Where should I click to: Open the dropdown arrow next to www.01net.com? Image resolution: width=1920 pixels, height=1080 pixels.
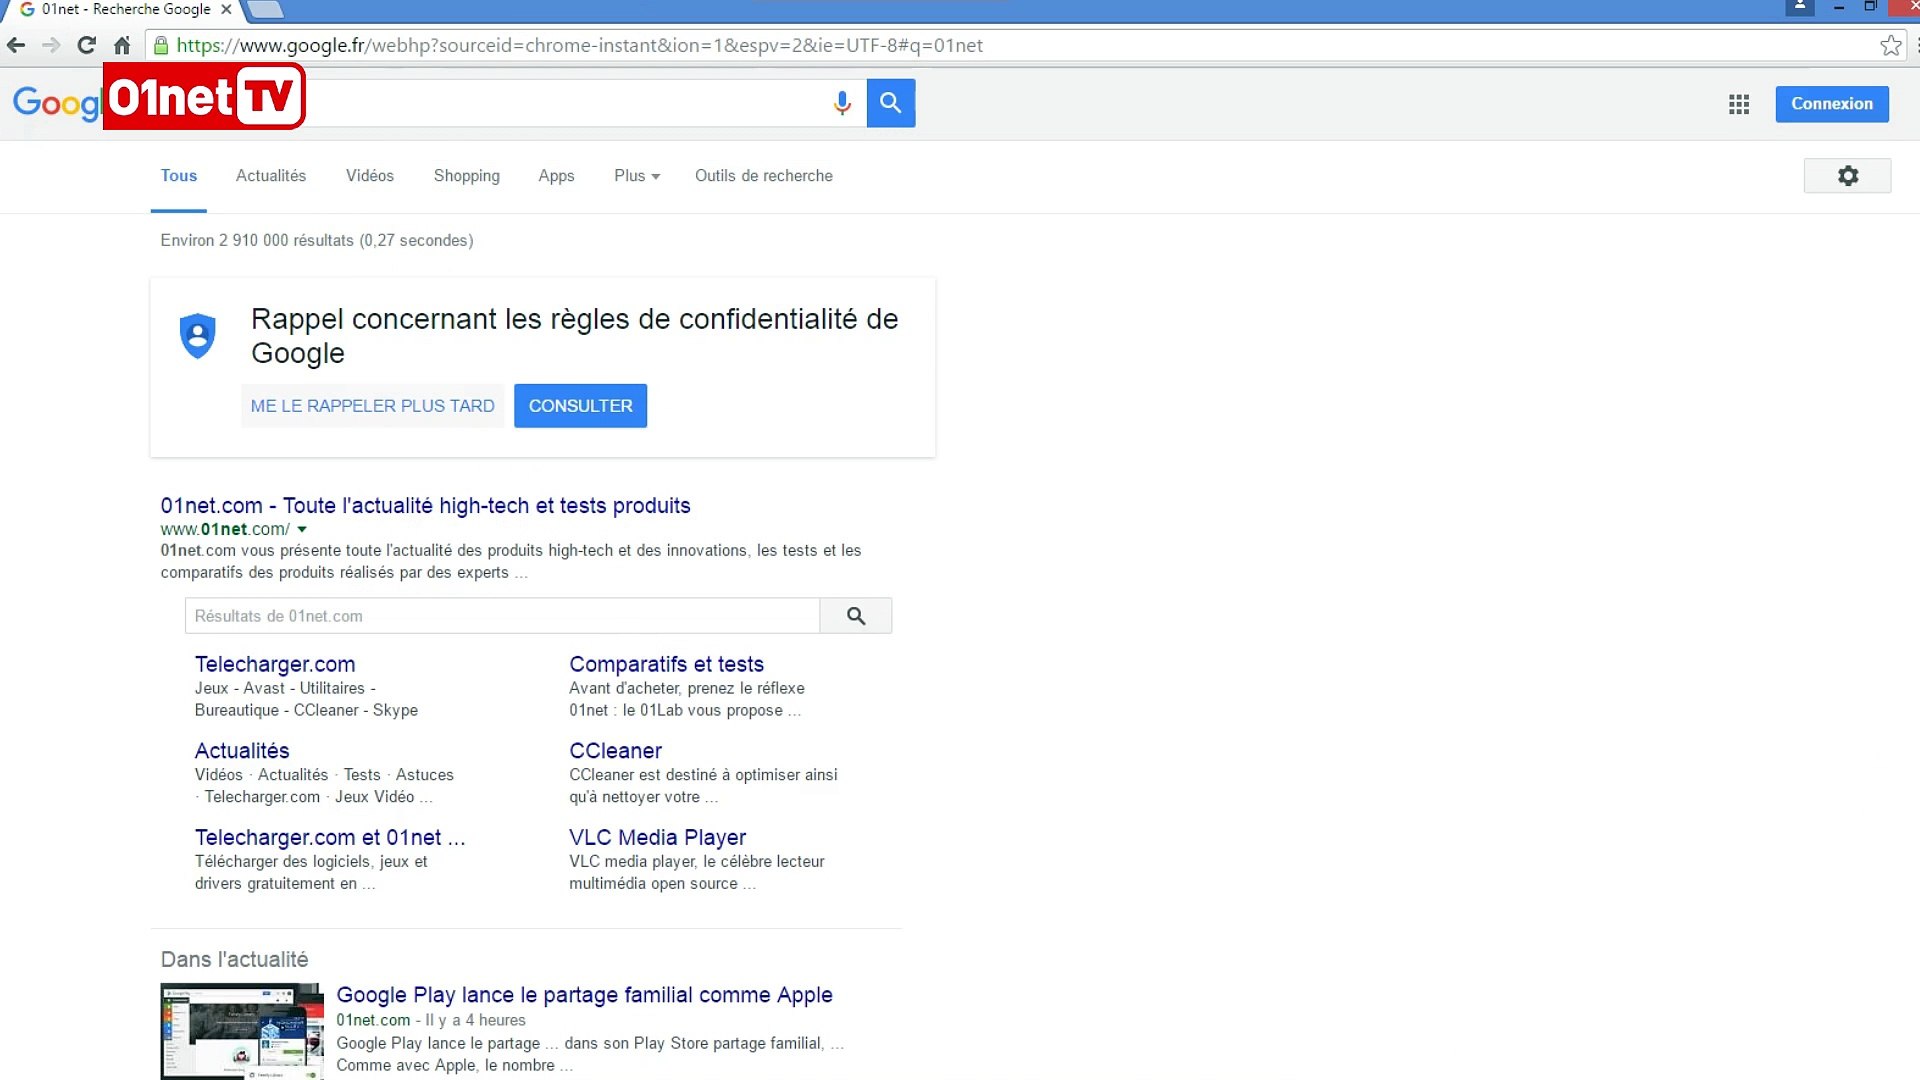pos(302,529)
